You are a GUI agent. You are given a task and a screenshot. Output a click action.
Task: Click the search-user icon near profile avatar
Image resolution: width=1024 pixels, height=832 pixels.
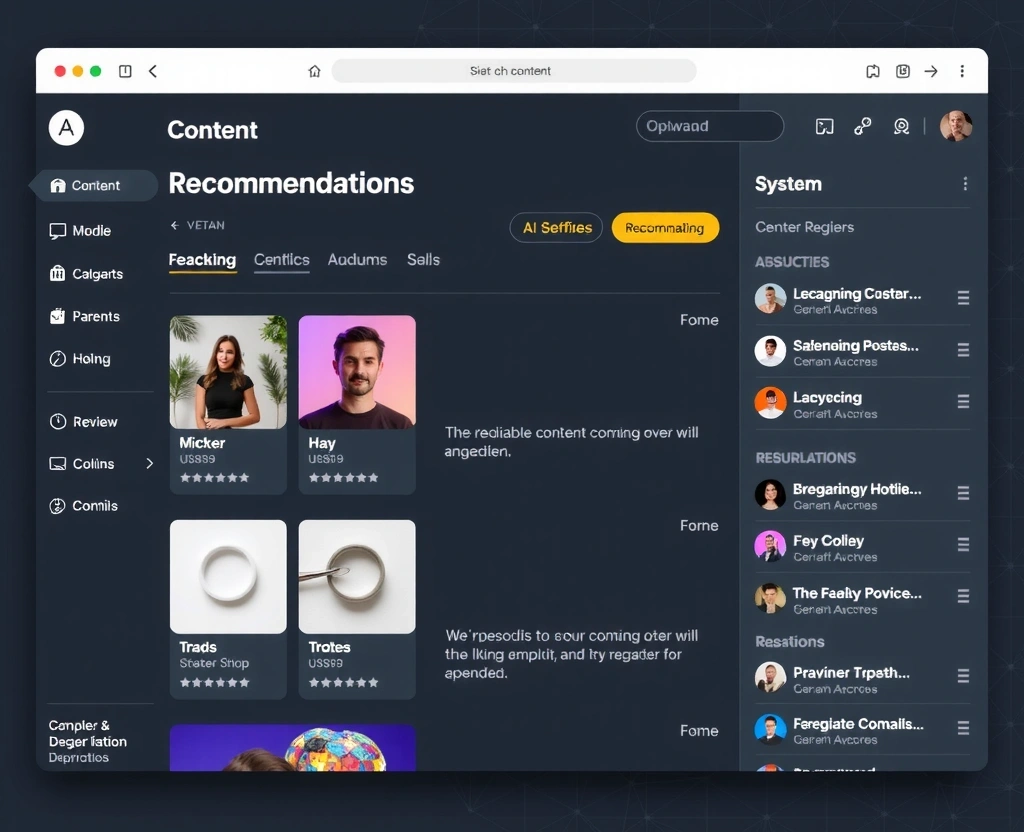point(901,127)
